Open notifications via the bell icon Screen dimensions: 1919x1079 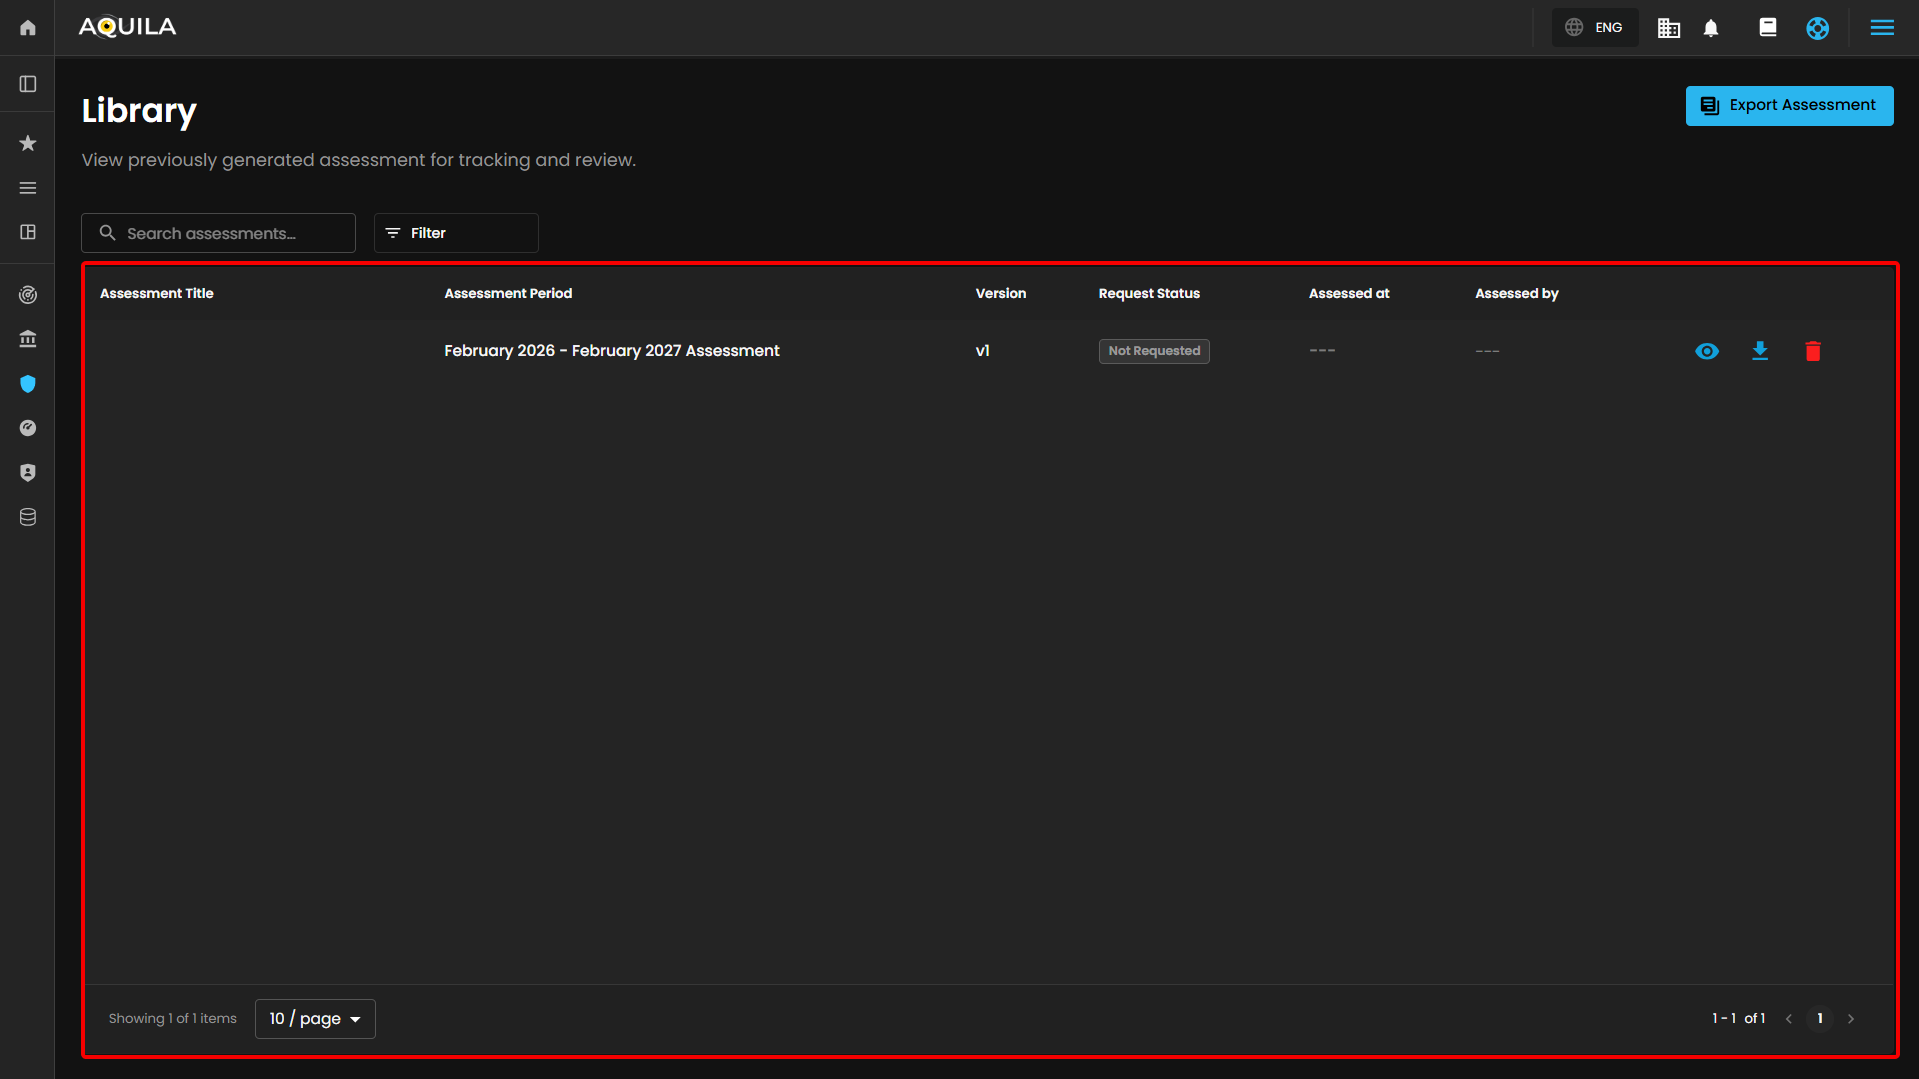point(1711,28)
